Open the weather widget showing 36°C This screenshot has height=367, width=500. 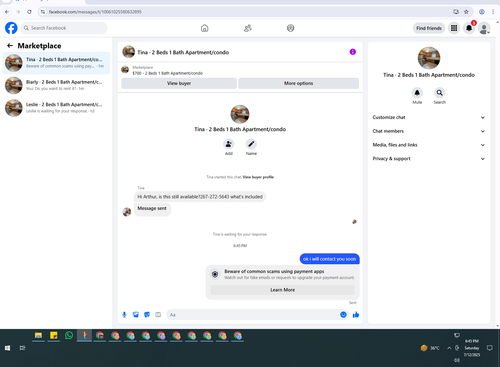click(430, 348)
